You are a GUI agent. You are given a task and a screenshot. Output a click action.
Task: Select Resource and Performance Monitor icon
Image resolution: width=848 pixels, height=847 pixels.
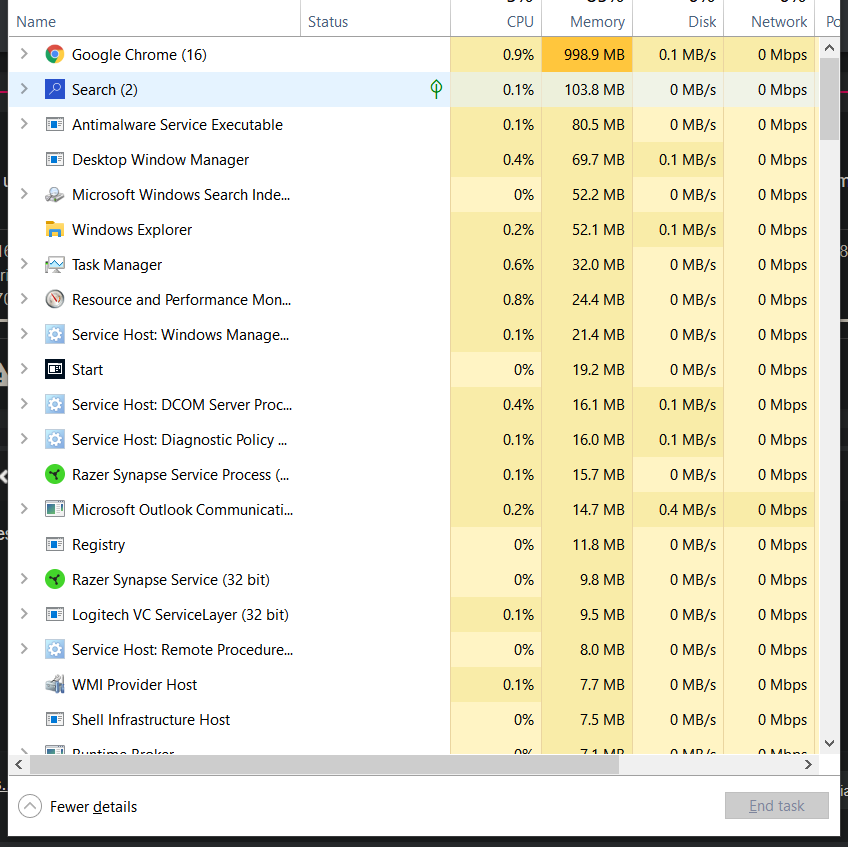[x=55, y=299]
